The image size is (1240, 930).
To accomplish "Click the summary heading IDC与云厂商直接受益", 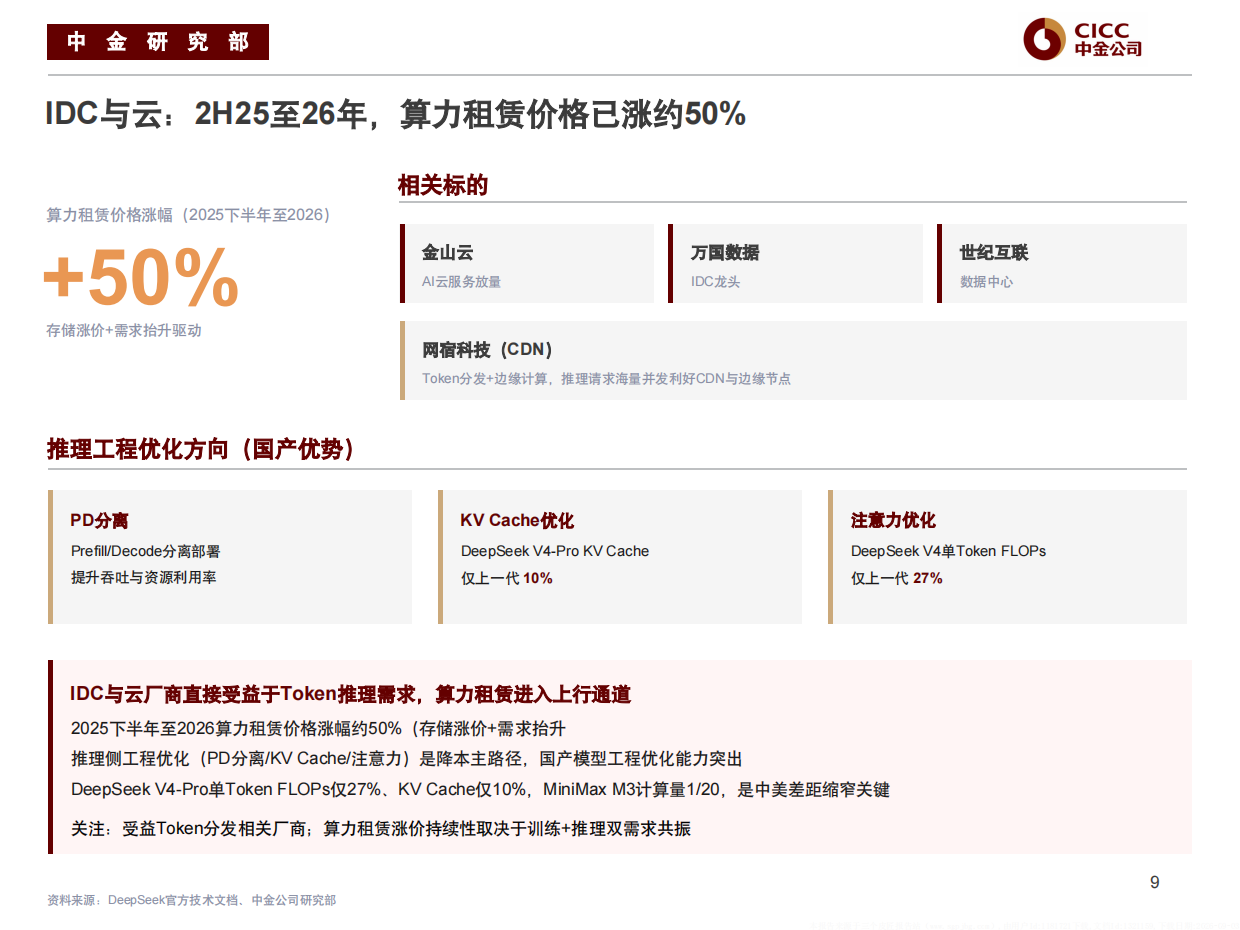I will click(351, 694).
